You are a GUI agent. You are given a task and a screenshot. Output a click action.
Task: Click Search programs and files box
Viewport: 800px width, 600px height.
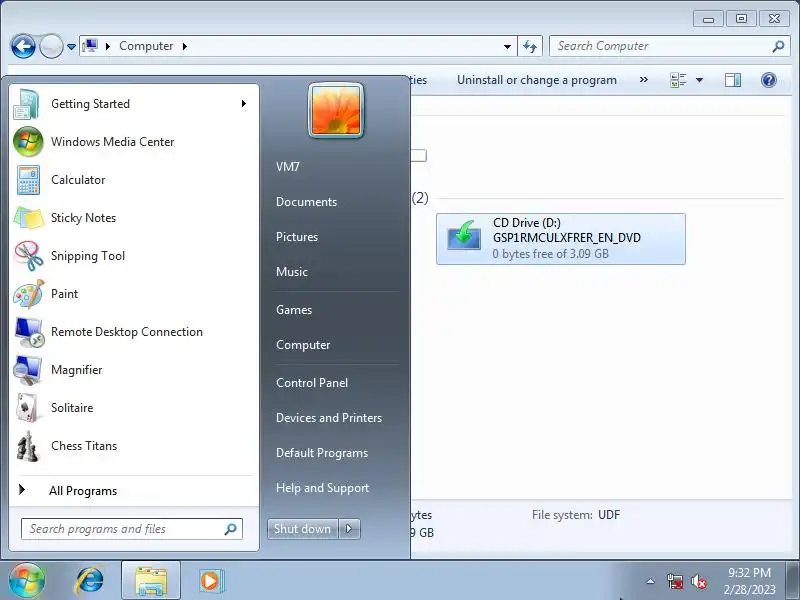(132, 529)
